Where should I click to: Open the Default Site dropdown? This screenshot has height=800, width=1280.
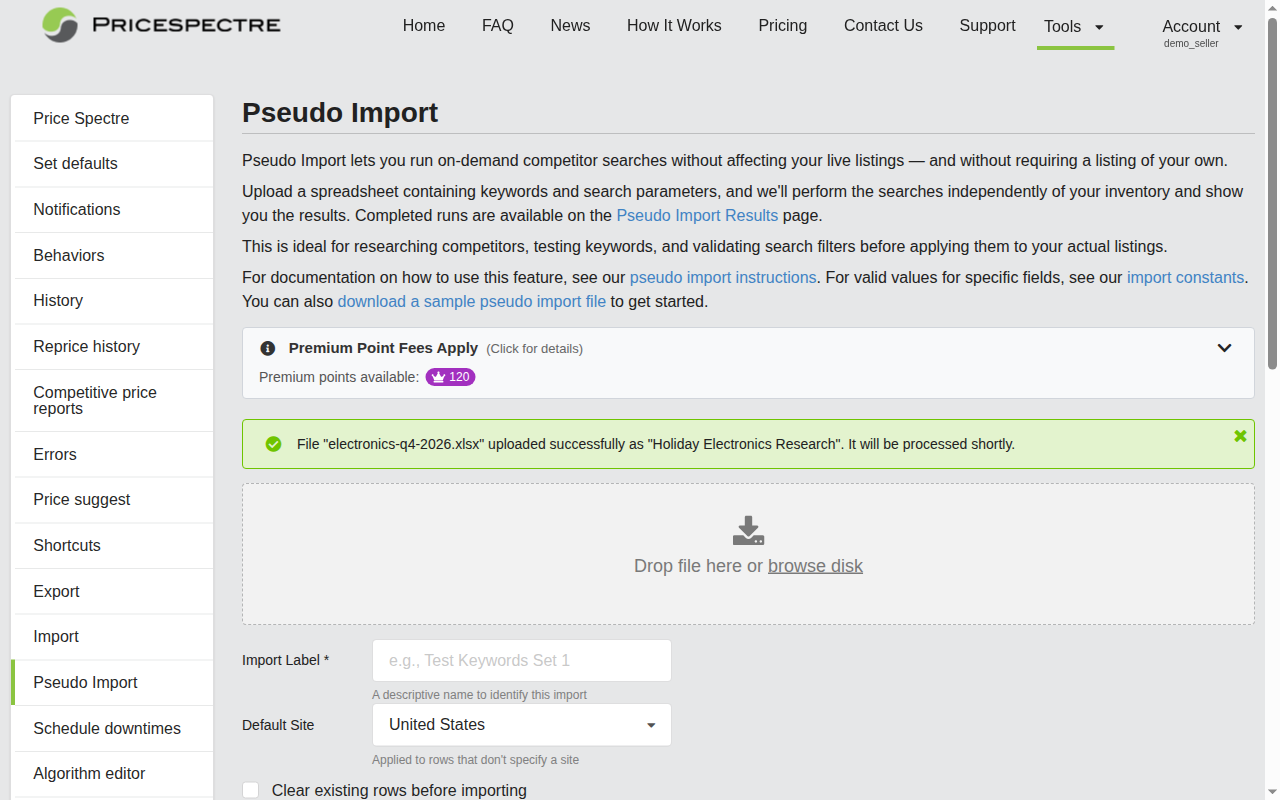point(521,724)
